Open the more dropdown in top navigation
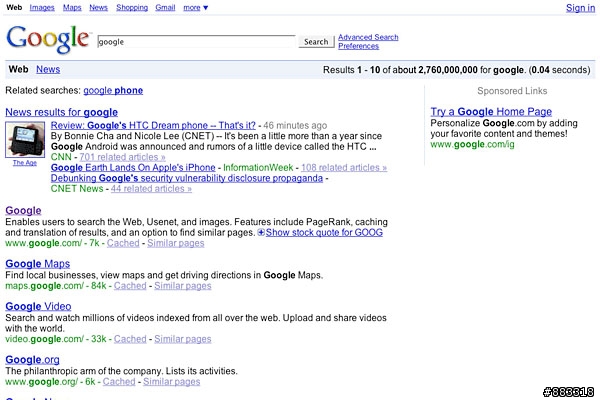600x400 pixels. coord(195,8)
